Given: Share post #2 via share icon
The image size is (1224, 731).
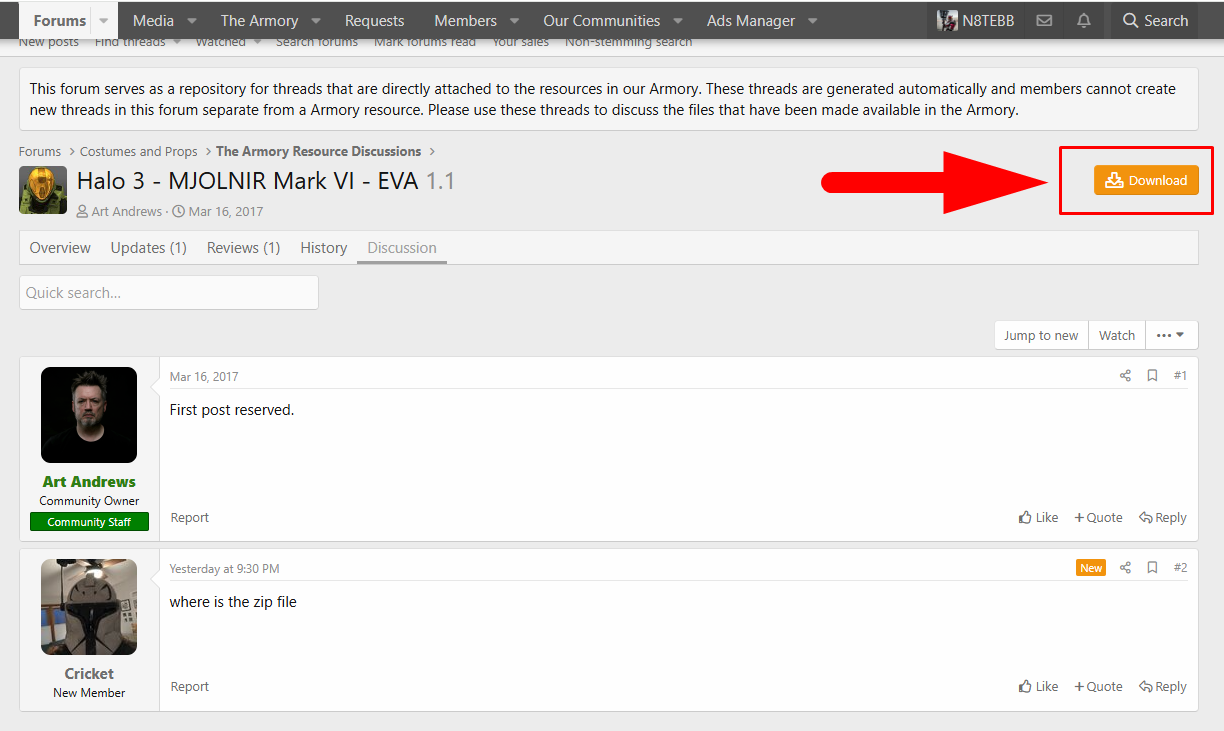Looking at the screenshot, I should click(1125, 568).
